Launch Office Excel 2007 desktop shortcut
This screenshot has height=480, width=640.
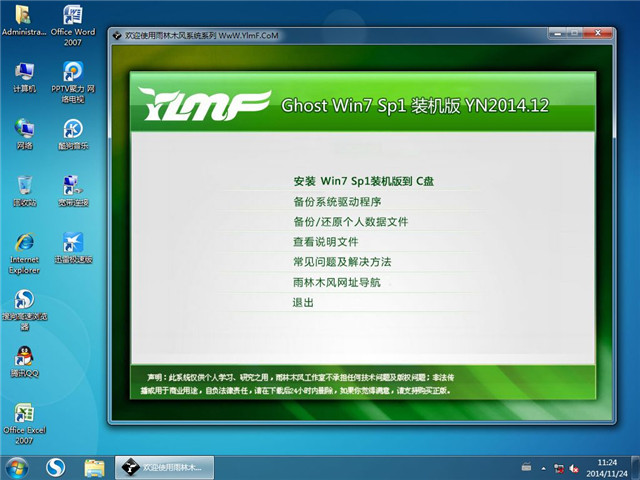coord(24,414)
